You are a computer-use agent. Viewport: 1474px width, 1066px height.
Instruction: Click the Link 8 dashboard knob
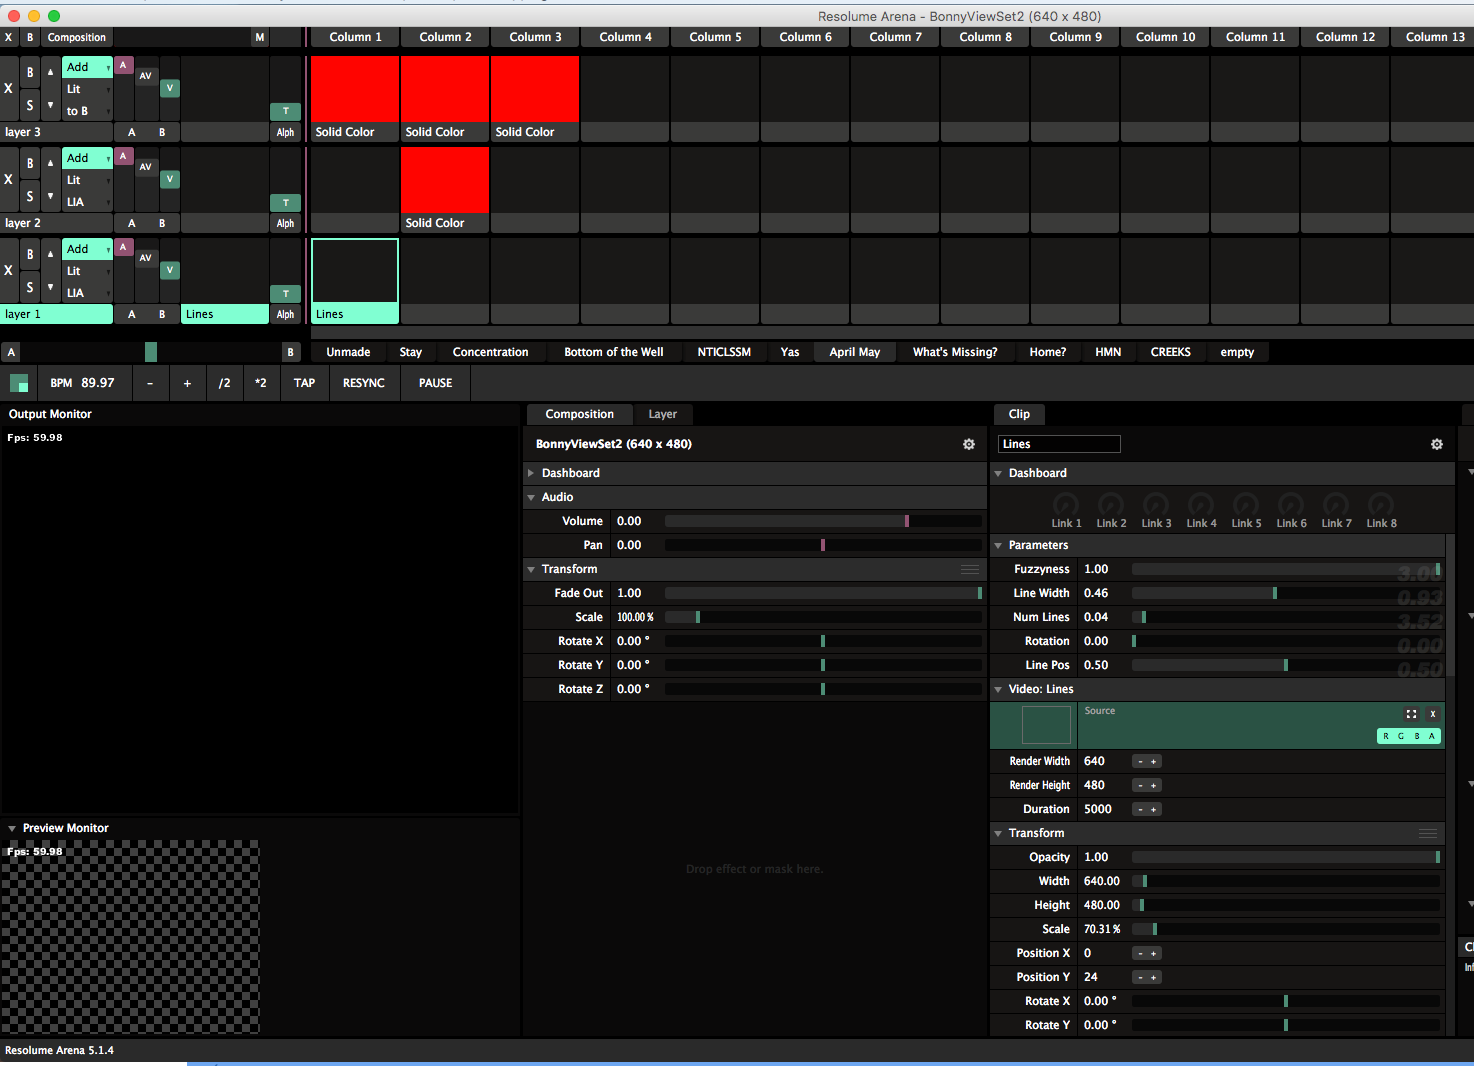(1381, 505)
